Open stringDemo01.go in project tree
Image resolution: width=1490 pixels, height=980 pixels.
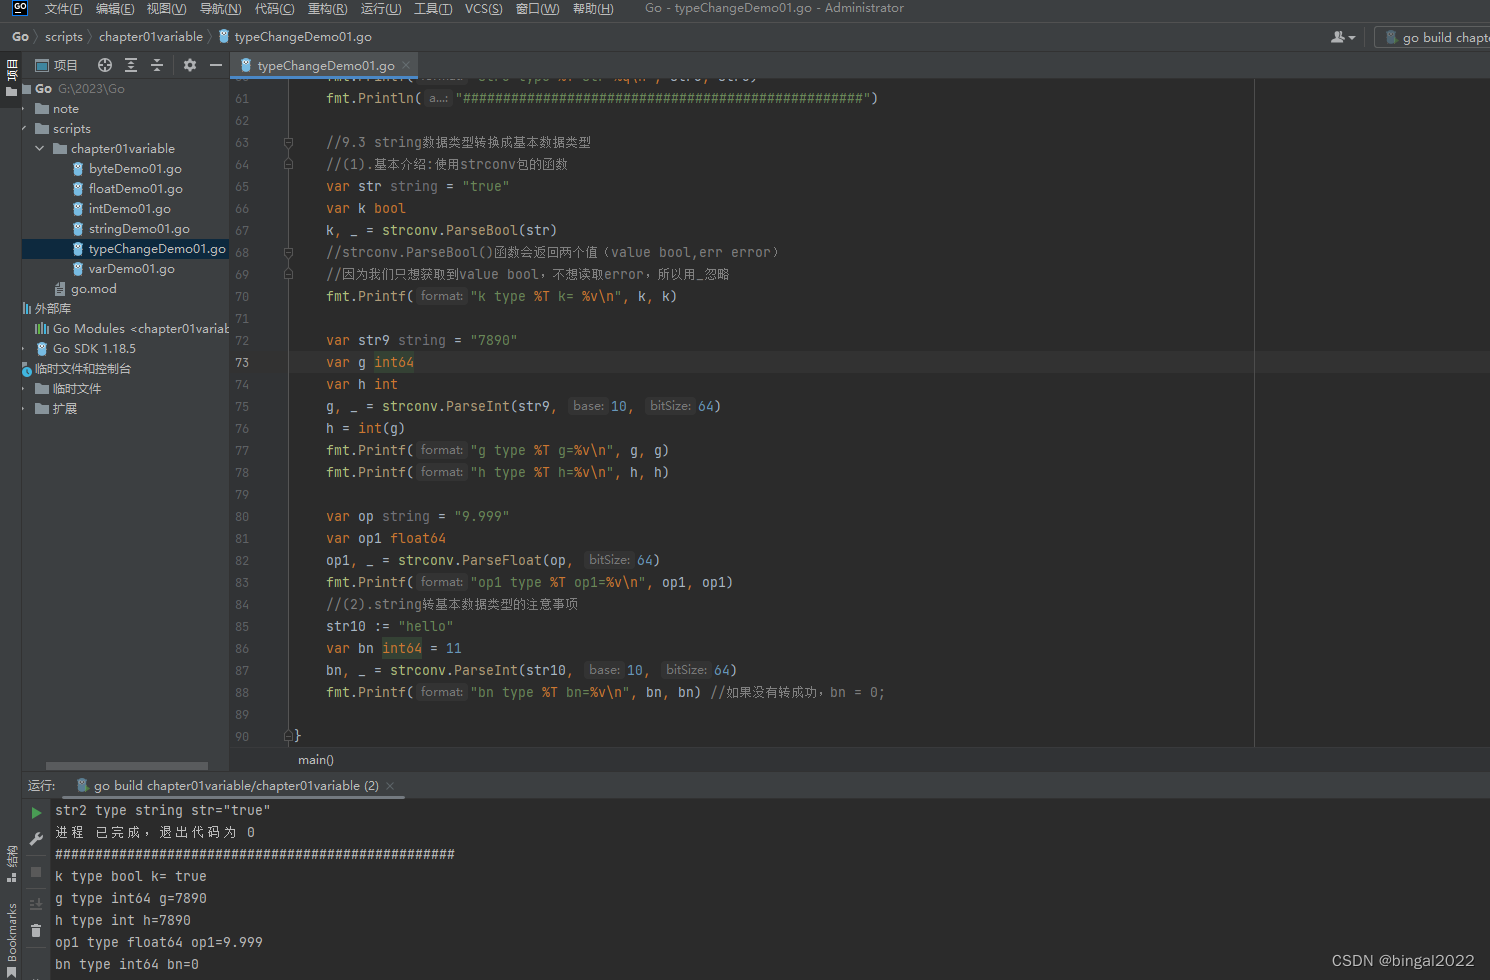[x=139, y=229]
